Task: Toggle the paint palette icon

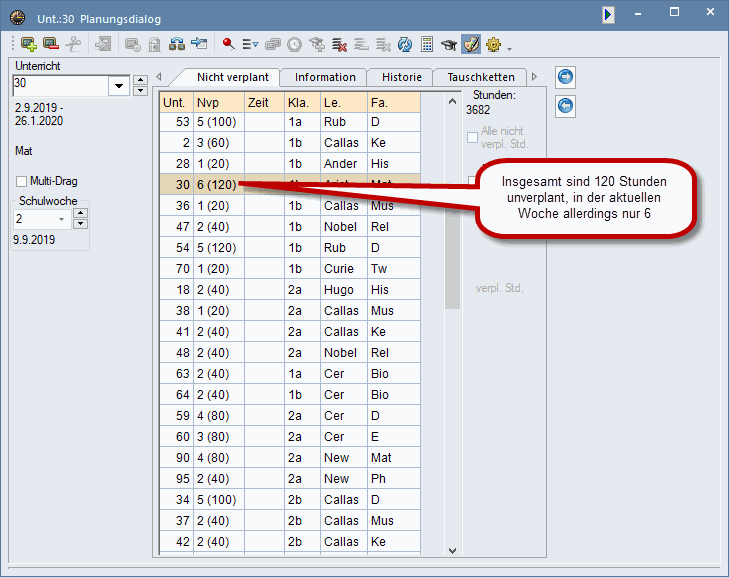Action: (471, 44)
